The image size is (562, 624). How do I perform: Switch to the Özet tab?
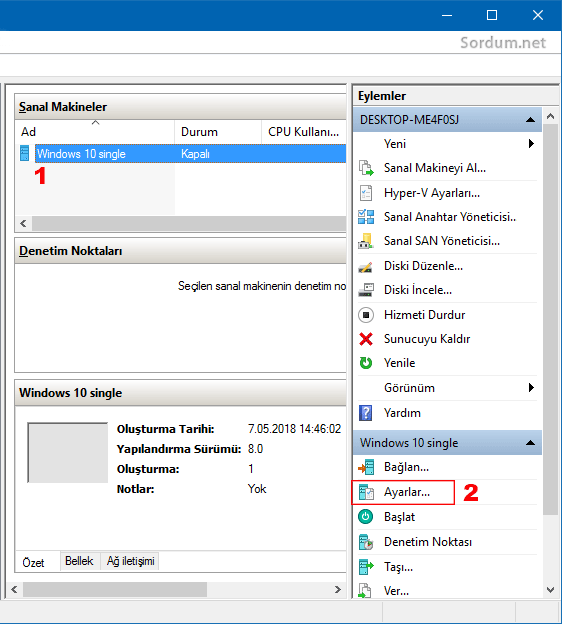coord(33,562)
